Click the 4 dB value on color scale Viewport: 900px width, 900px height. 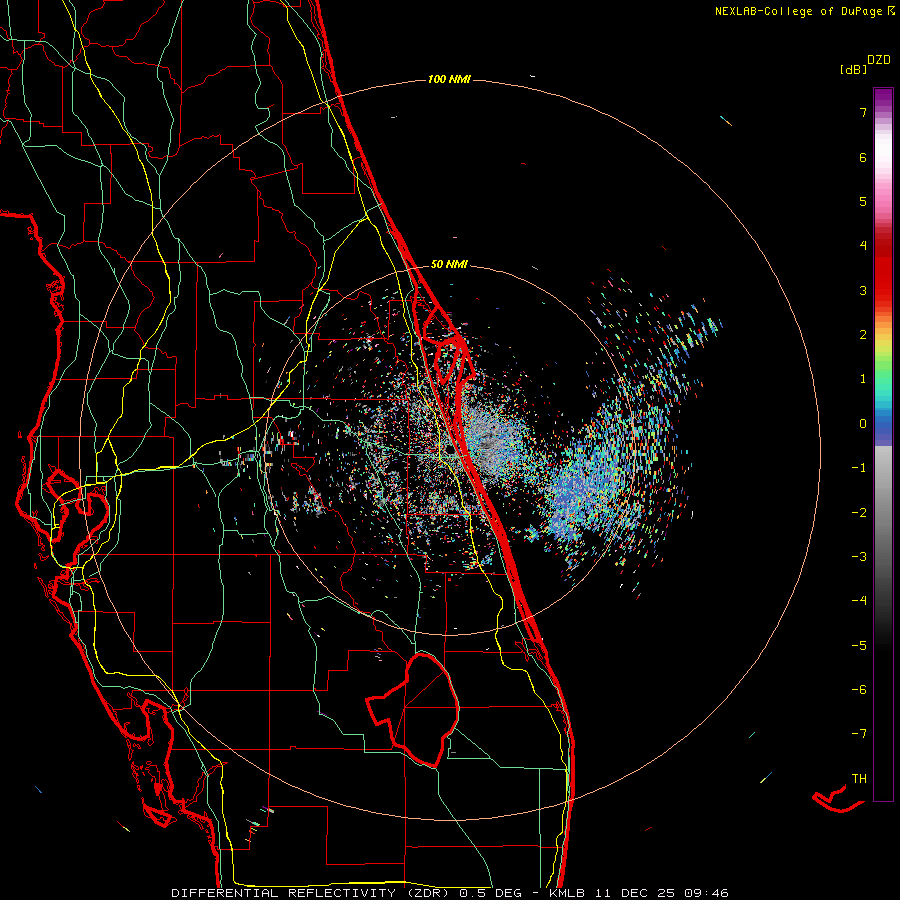863,246
